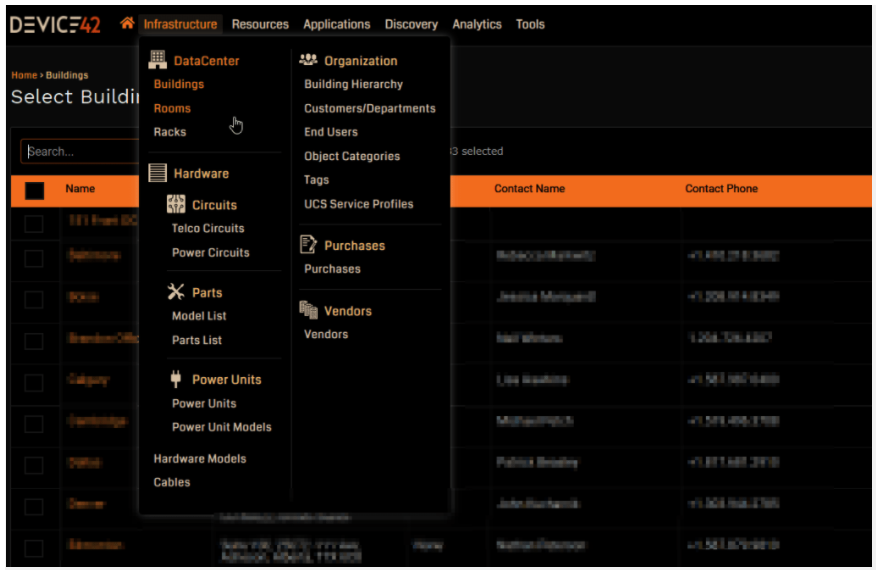Open End Users
This screenshot has width=885, height=579.
click(332, 132)
